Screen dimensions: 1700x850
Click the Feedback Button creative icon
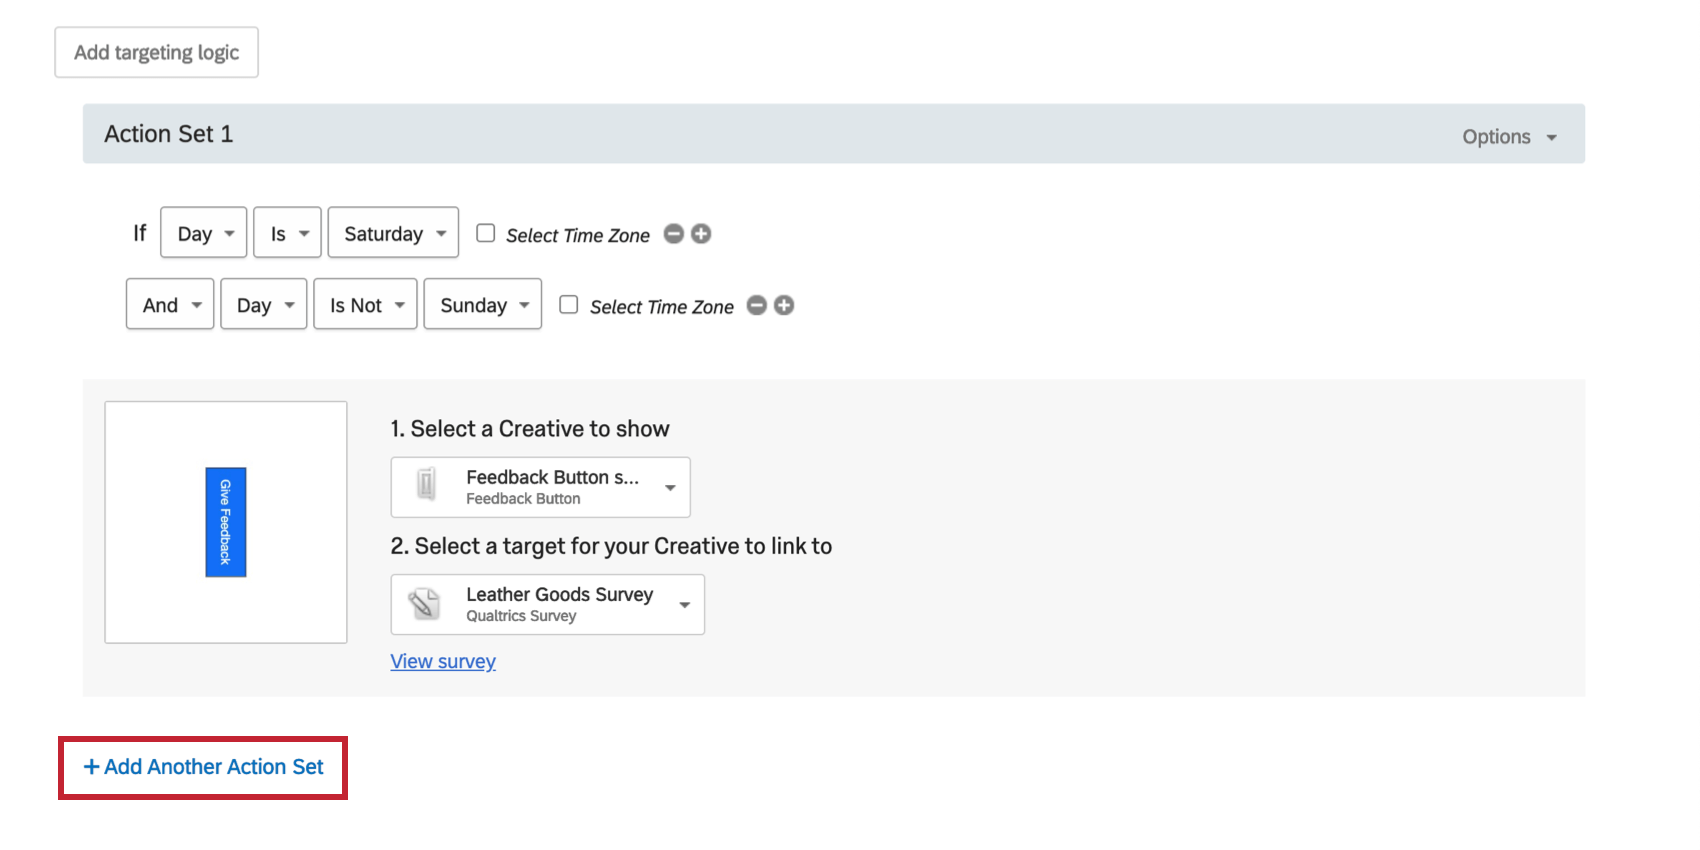coord(427,486)
